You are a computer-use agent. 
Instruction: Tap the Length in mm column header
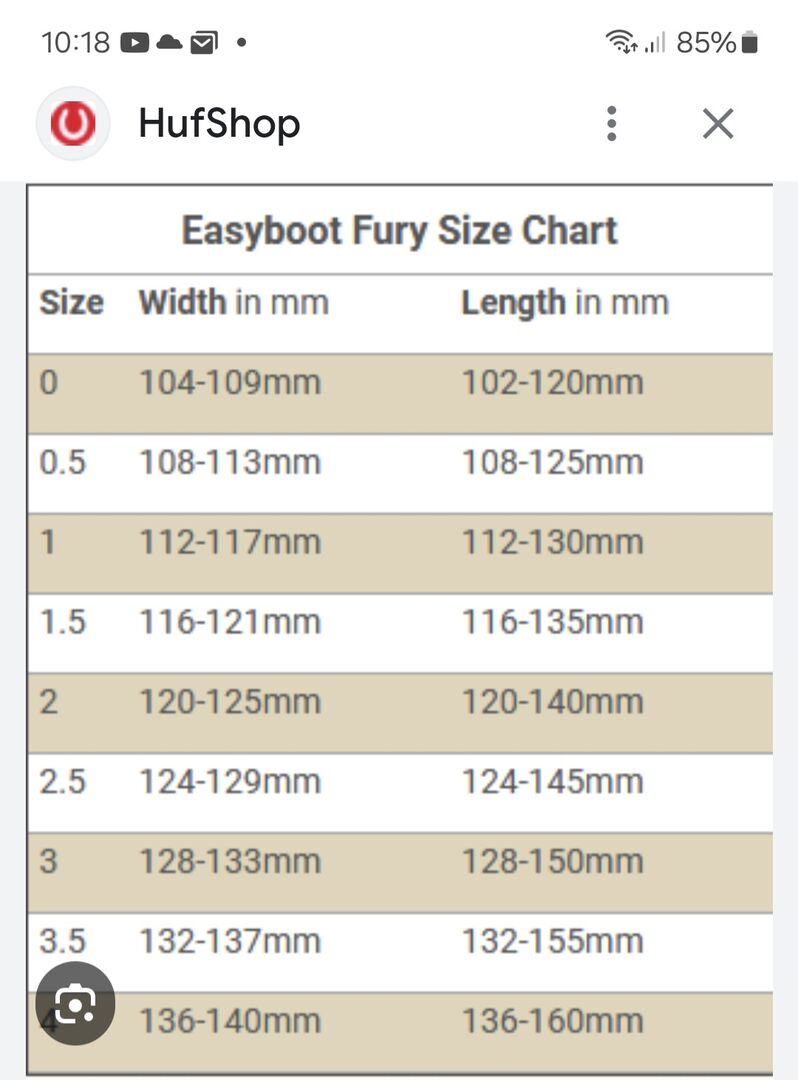tap(564, 302)
